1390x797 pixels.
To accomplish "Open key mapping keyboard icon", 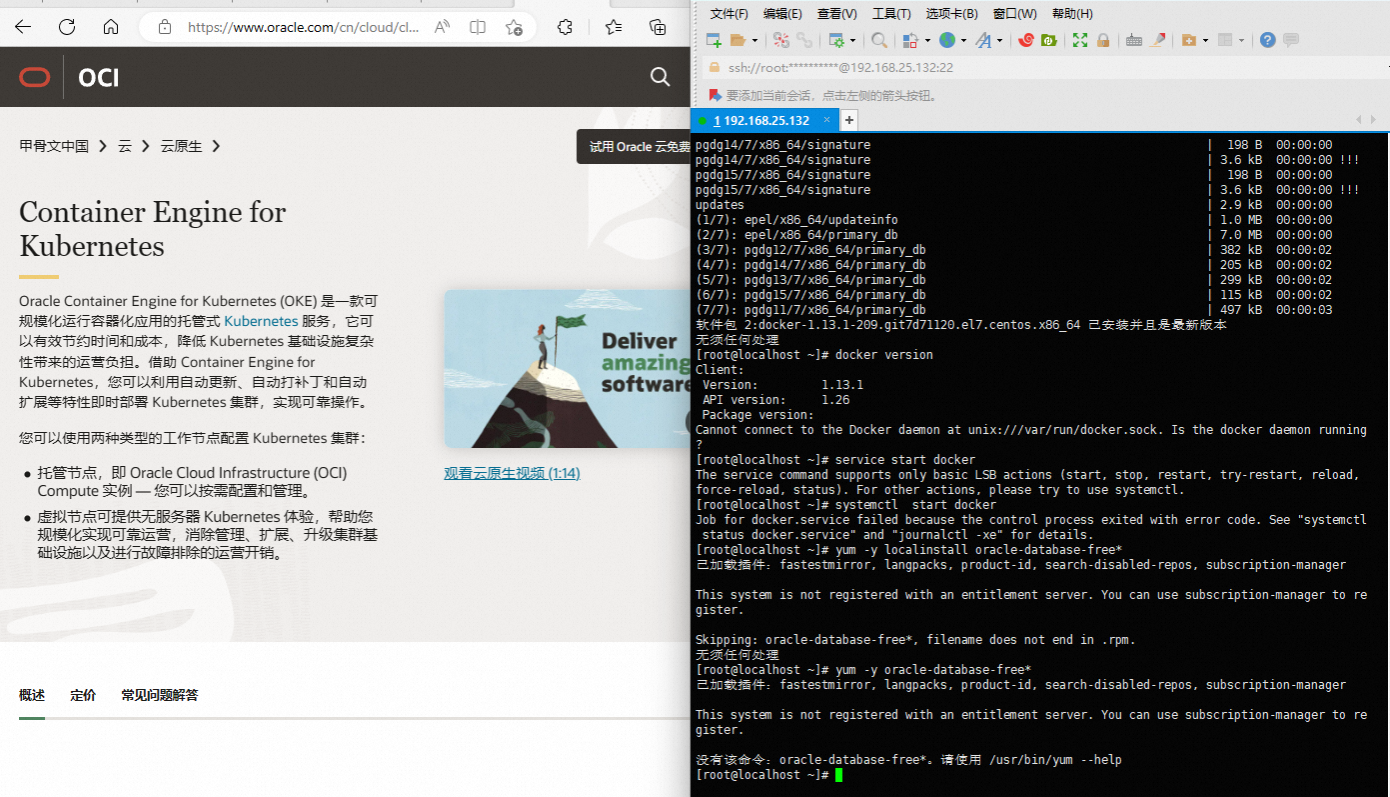I will pyautogui.click(x=1134, y=40).
